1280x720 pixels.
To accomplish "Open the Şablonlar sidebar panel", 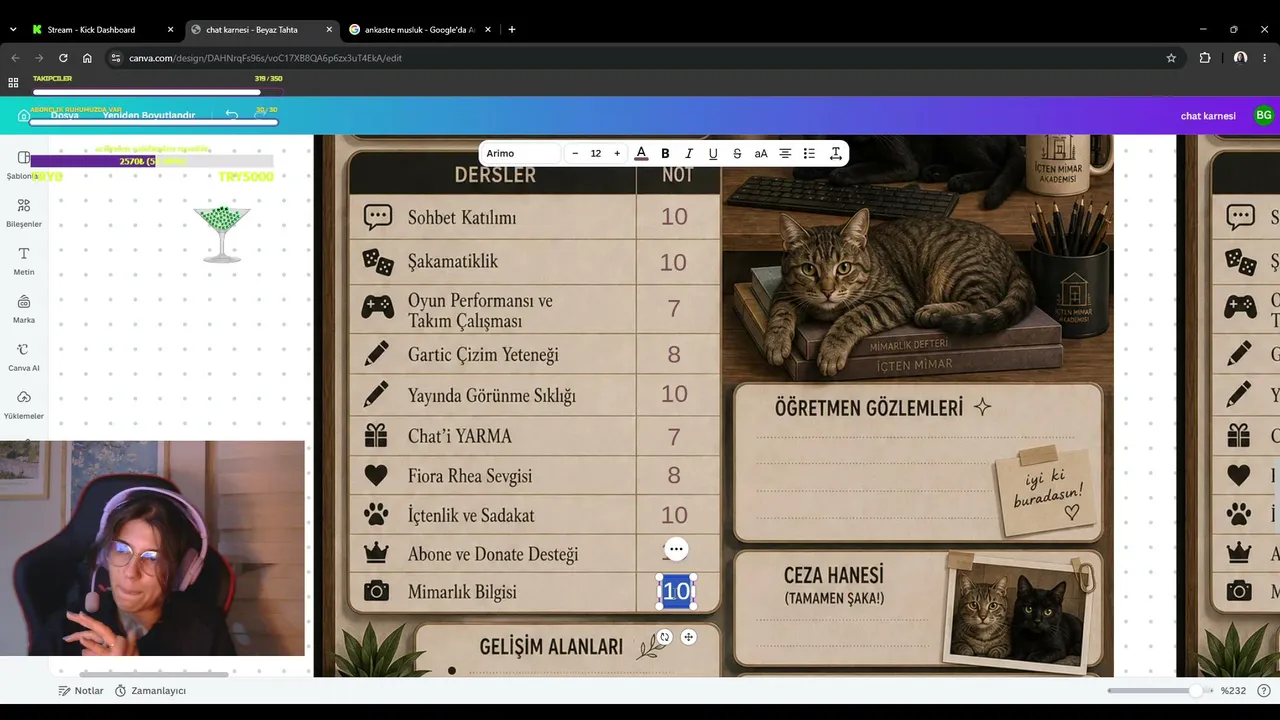I will [23, 165].
